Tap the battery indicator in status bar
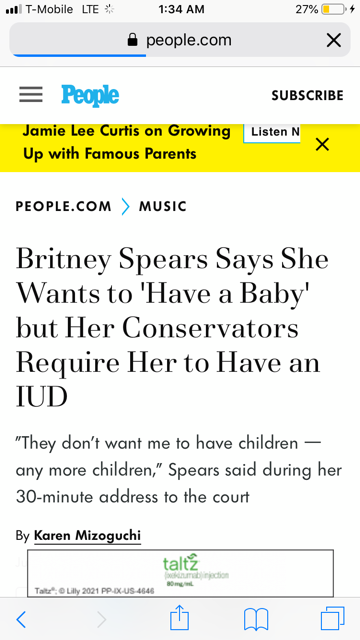This screenshot has width=360, height=640. click(x=333, y=9)
